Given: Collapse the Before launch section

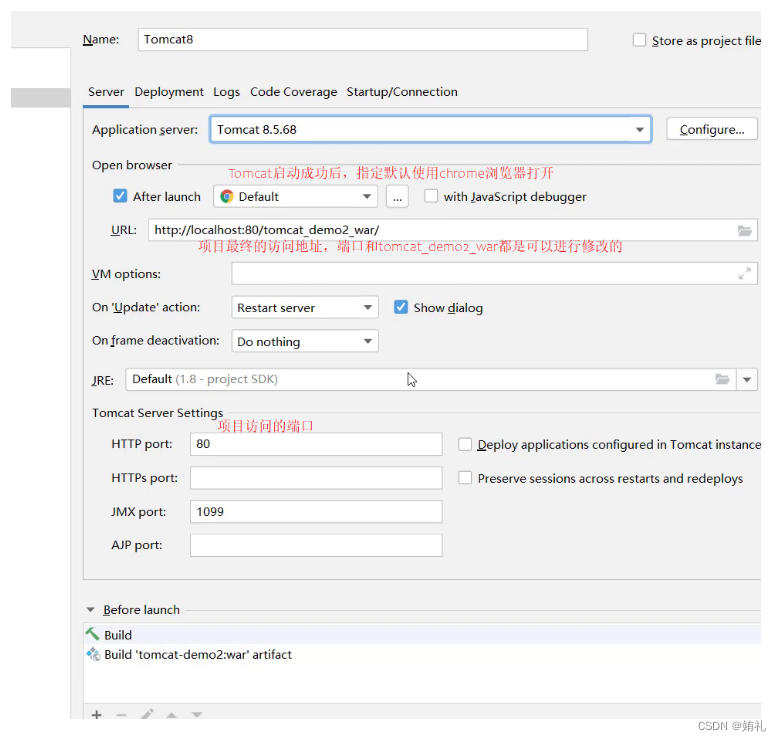Looking at the screenshot, I should 90,610.
